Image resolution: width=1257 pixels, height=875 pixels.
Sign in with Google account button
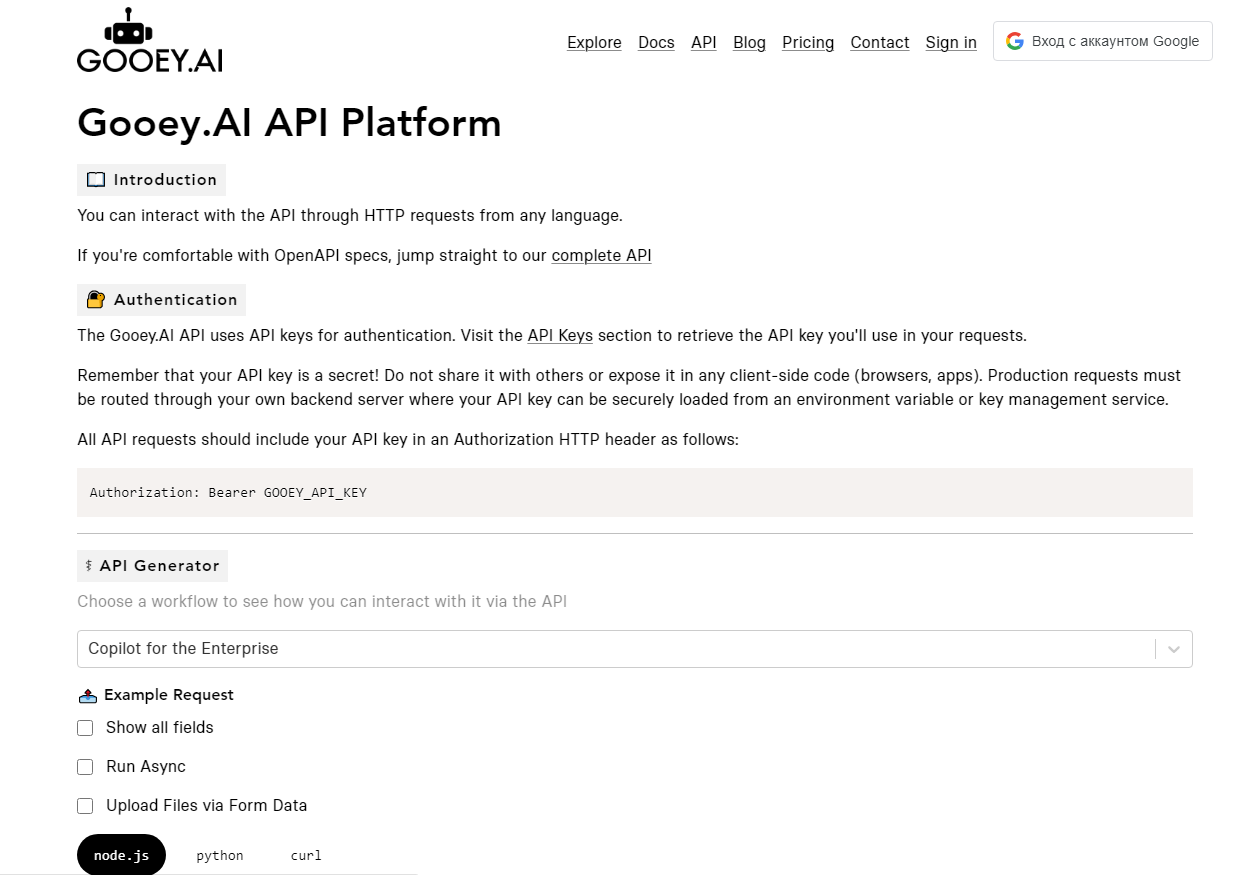click(1103, 41)
